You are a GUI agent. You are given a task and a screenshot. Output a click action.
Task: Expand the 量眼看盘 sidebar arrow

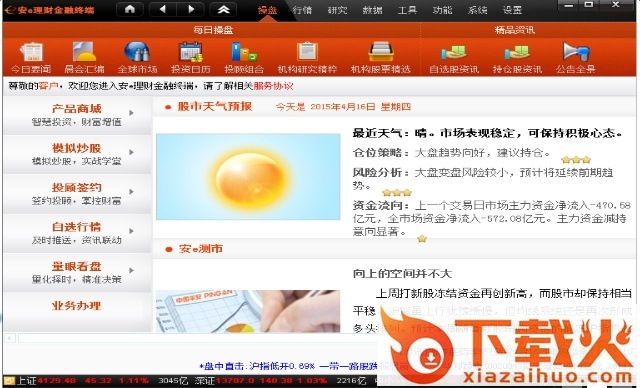(x=131, y=270)
